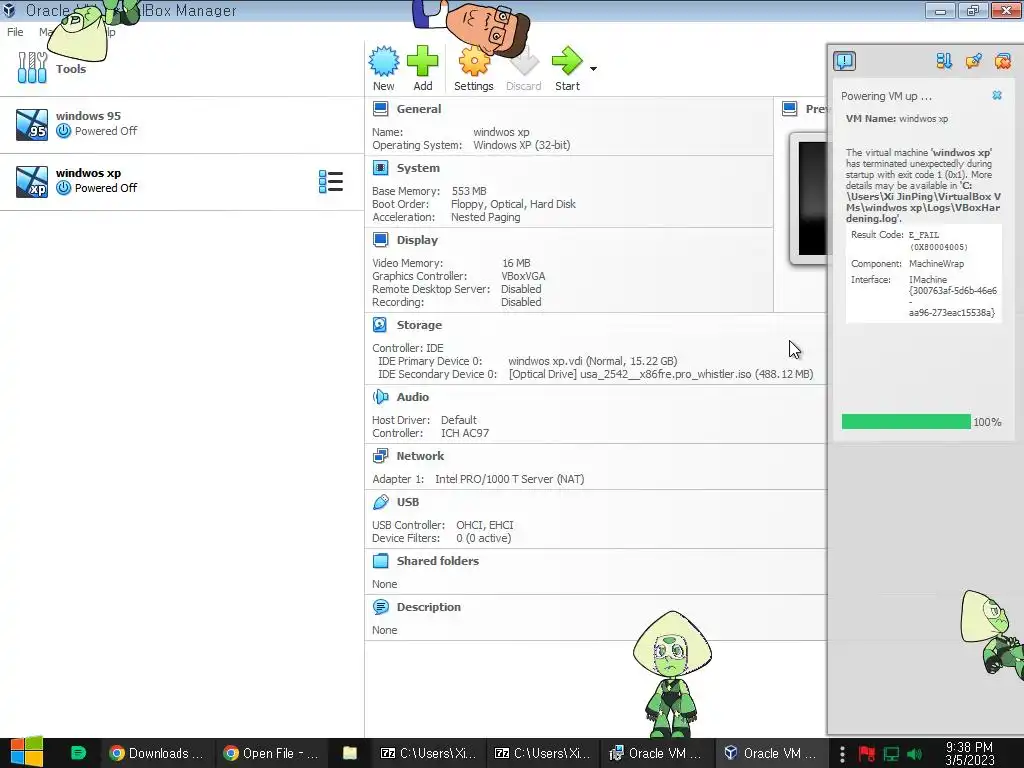Viewport: 1024px width, 768px height.
Task: Open the clock showing 9:38 PM
Action: pyautogui.click(x=969, y=753)
